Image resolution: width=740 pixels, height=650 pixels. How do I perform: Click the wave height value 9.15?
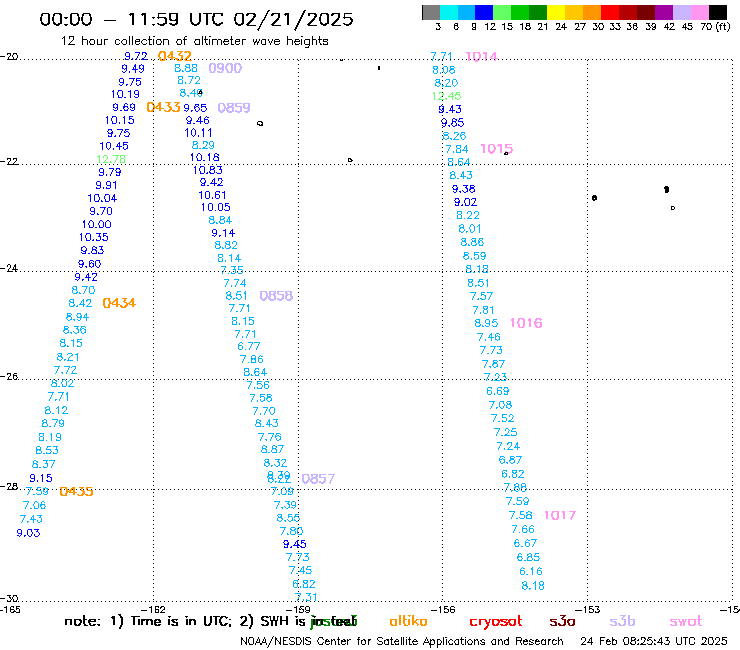pos(41,478)
